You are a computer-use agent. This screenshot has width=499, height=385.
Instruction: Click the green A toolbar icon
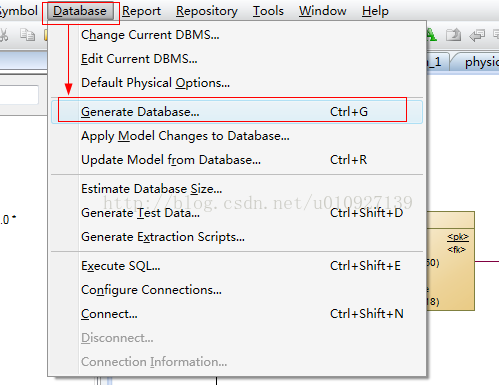(x=431, y=35)
